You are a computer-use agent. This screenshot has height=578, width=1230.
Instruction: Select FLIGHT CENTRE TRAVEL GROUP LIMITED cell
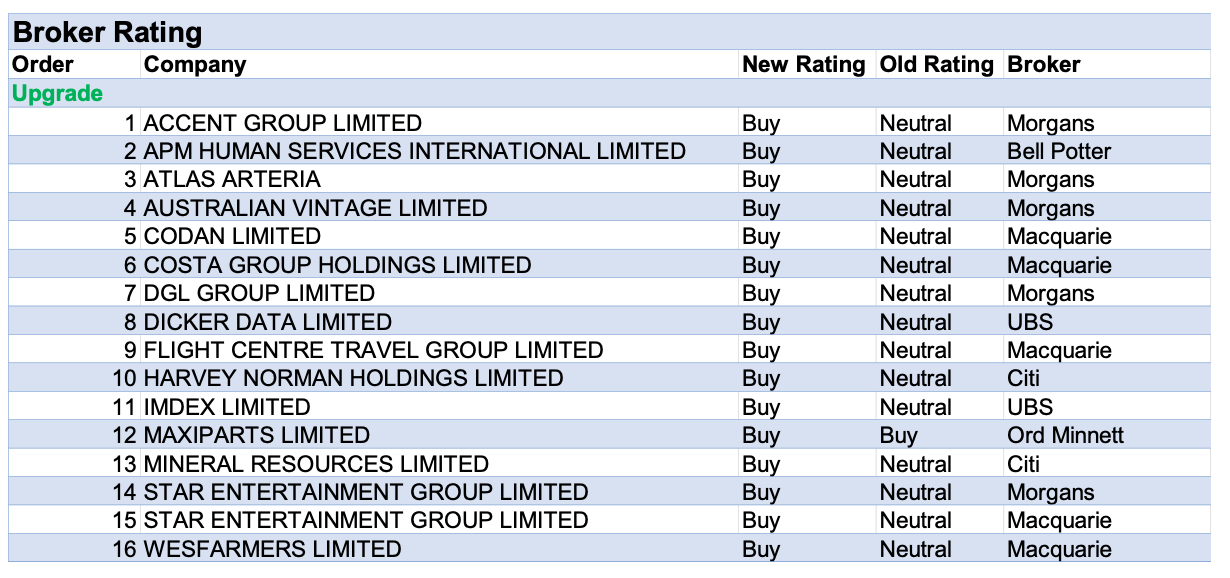coord(374,351)
